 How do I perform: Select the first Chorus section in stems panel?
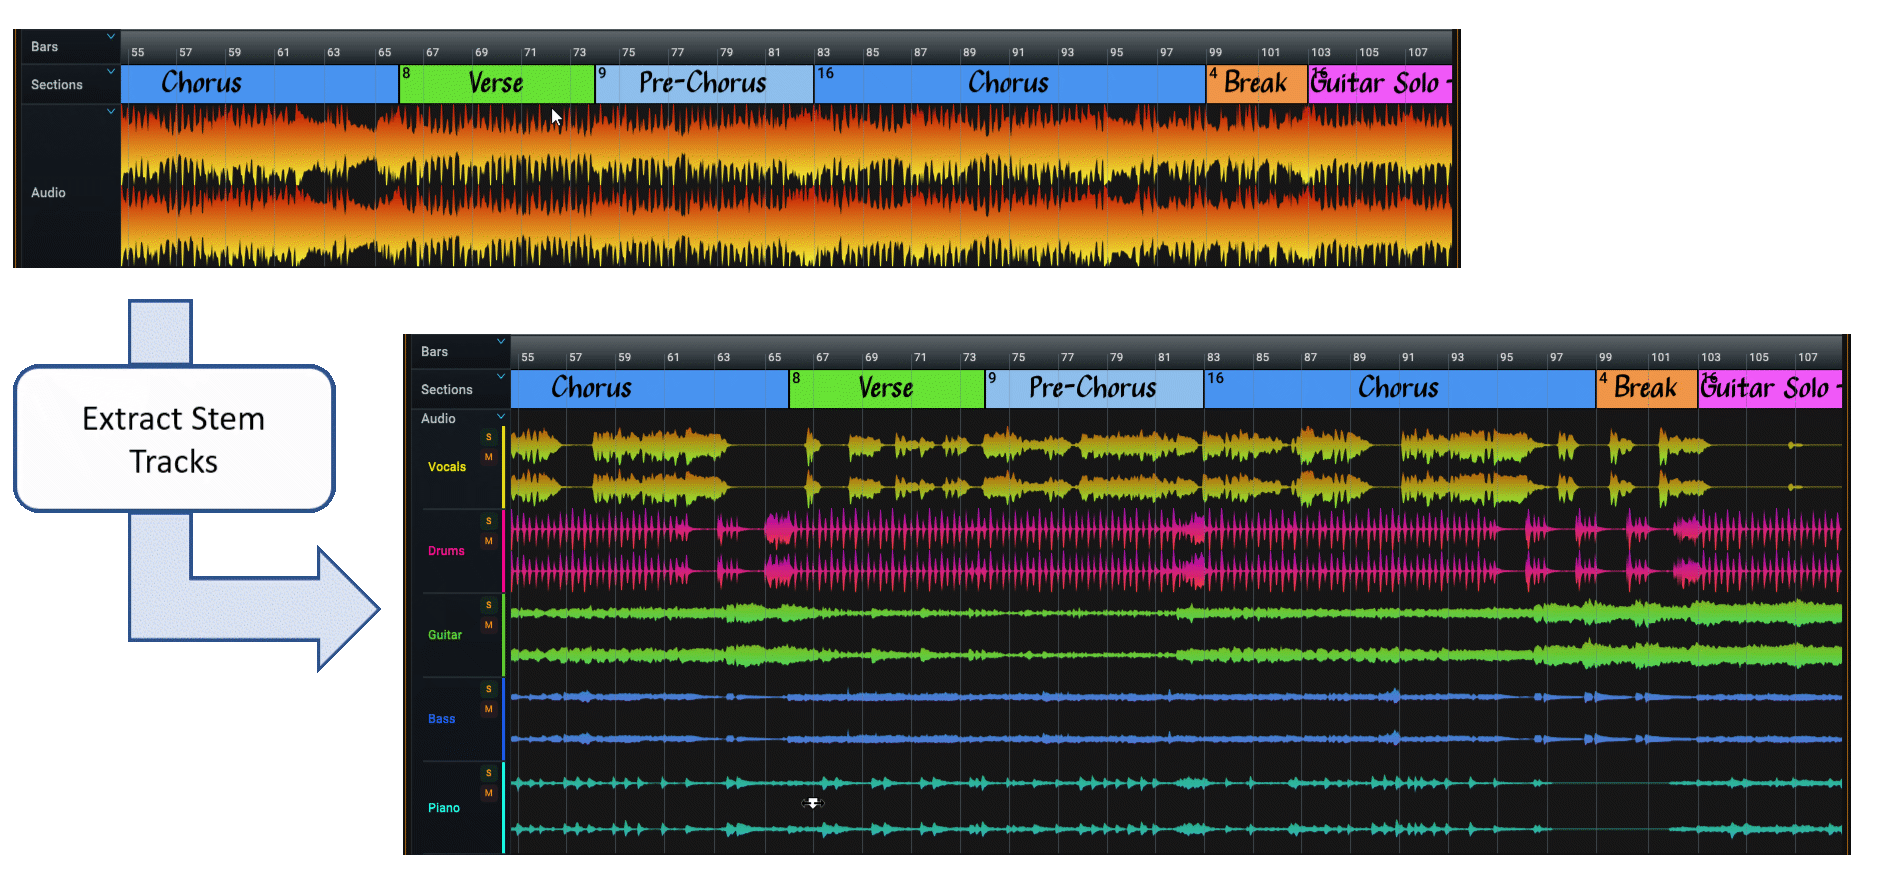650,389
